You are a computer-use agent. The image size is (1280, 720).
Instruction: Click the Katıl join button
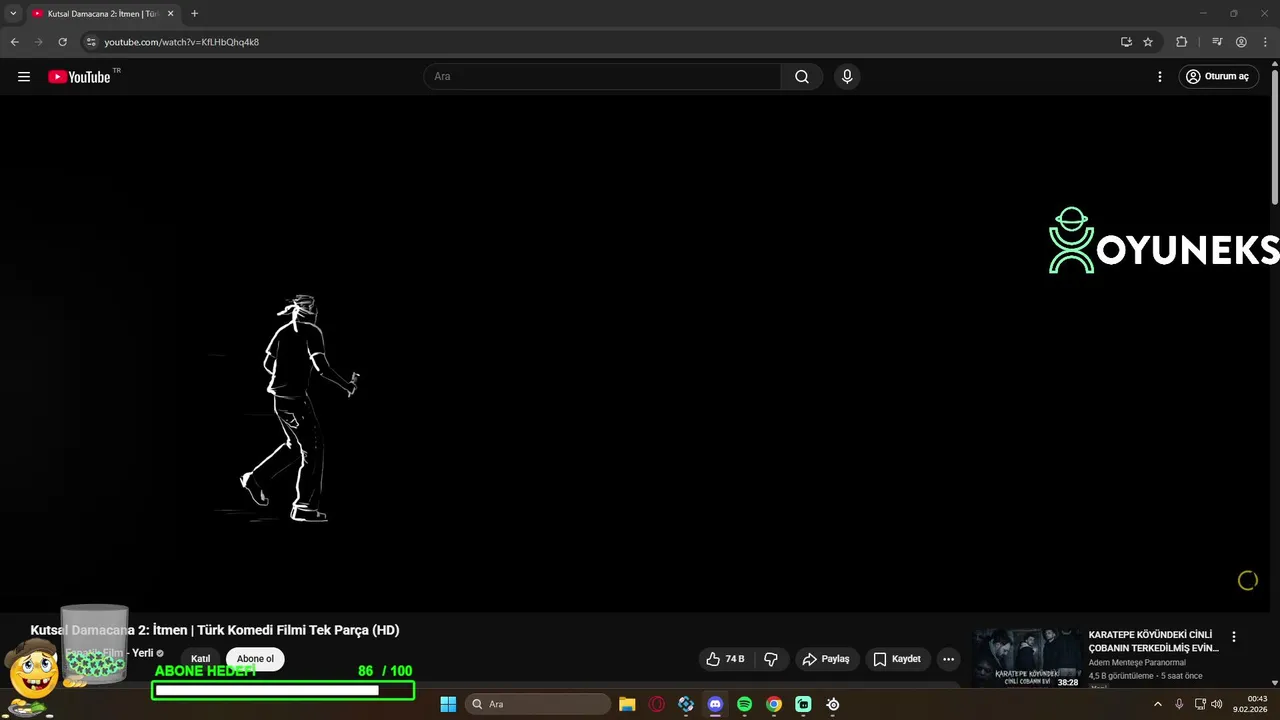point(201,659)
